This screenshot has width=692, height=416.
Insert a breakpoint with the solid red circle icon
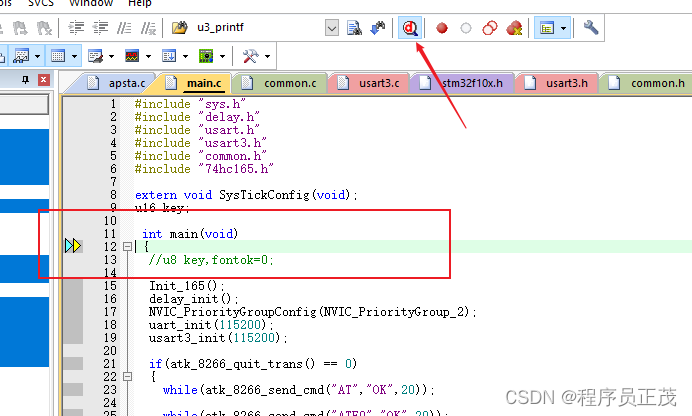tap(442, 28)
